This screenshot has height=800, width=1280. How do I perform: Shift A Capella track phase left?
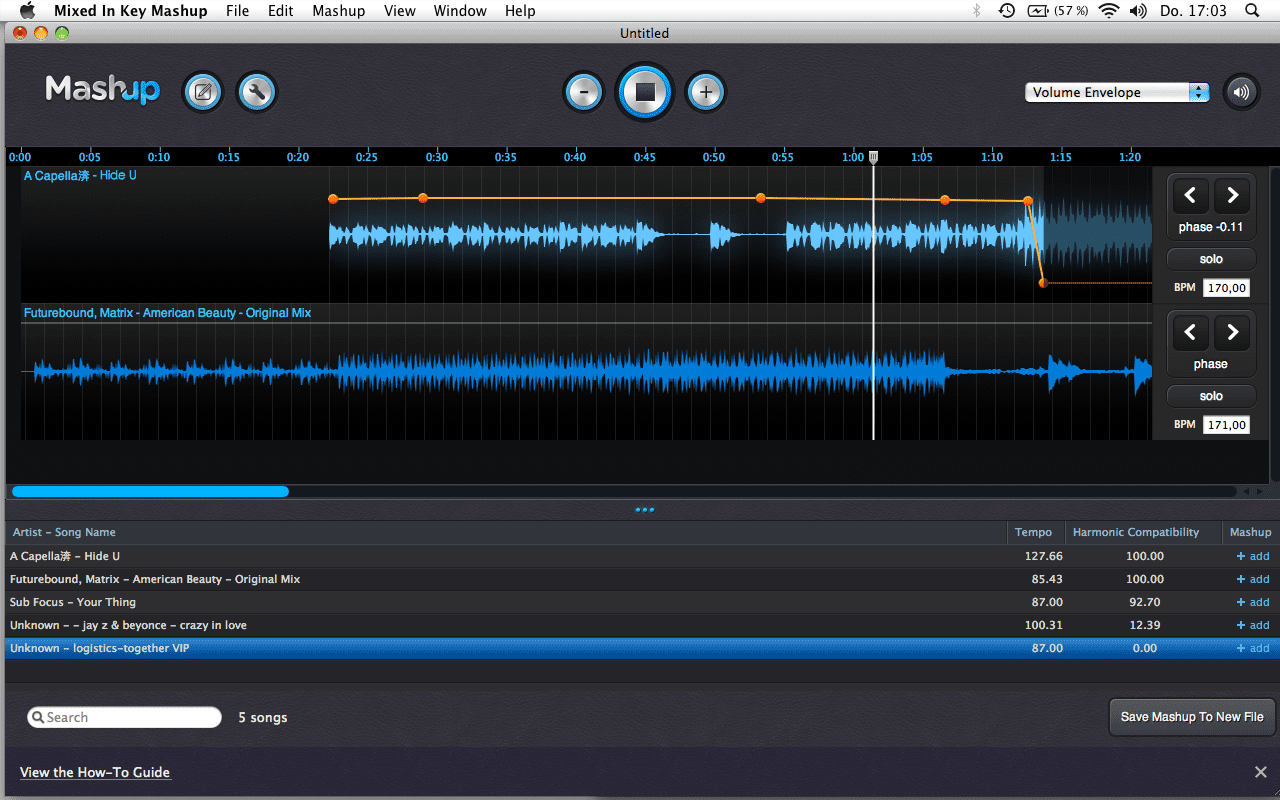point(1190,196)
